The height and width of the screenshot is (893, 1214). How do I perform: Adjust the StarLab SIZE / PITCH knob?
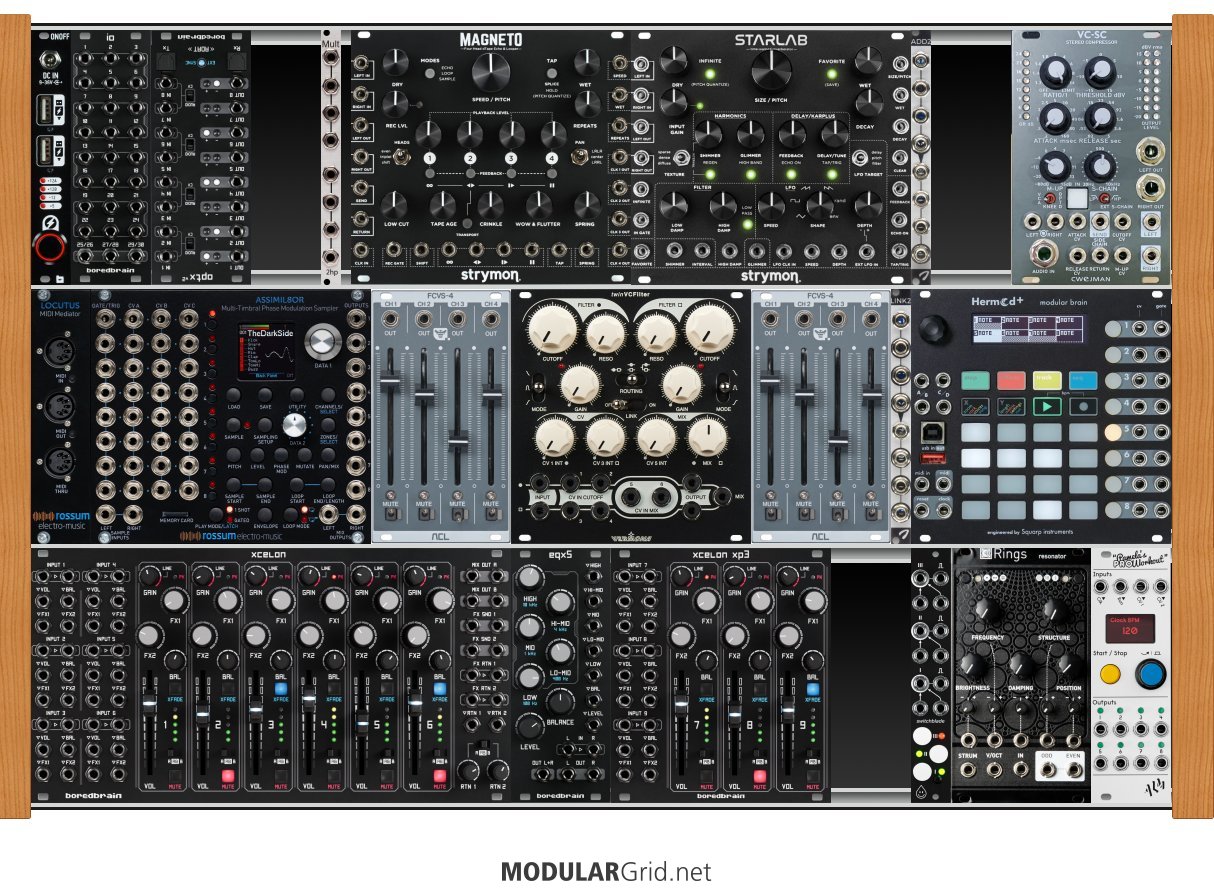(x=769, y=69)
